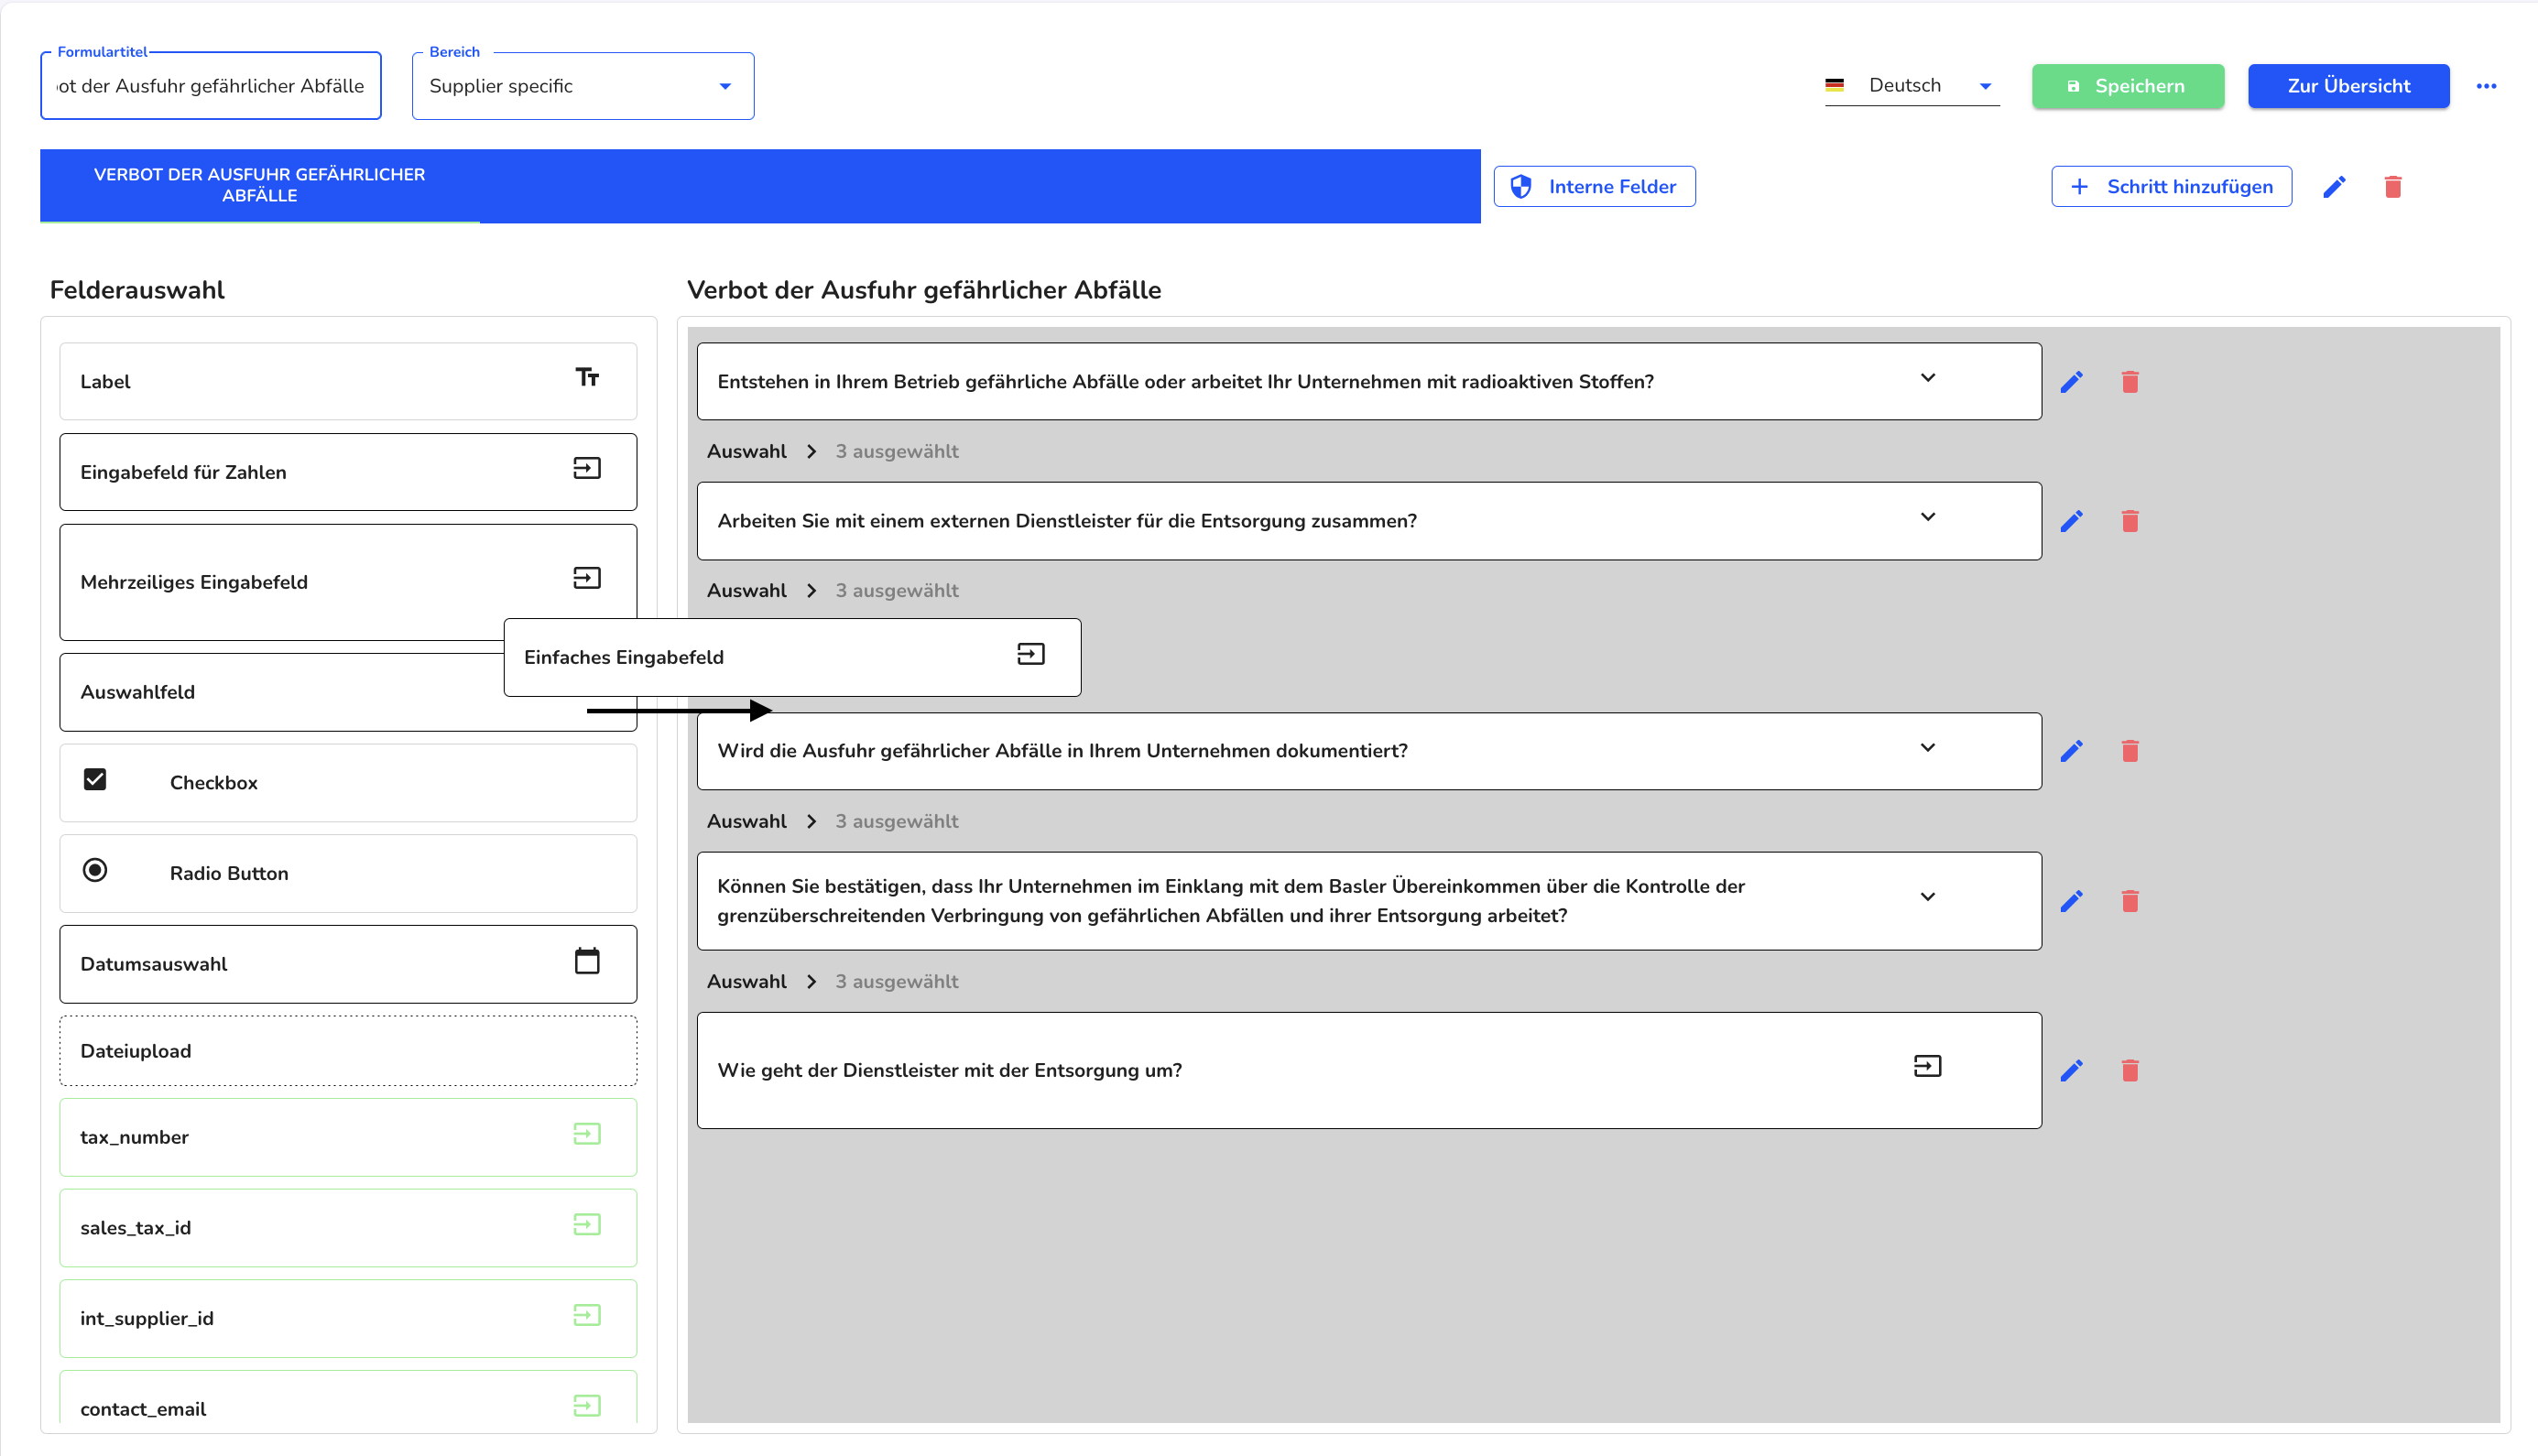The image size is (2538, 1456).
Task: Select the sales_tax_id field item
Action: [348, 1228]
